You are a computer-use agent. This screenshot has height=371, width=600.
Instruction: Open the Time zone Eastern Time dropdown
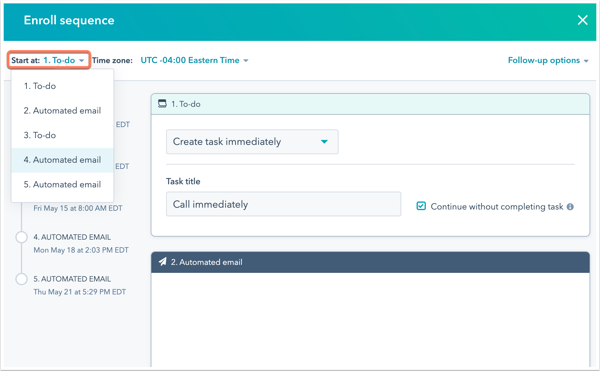click(194, 60)
